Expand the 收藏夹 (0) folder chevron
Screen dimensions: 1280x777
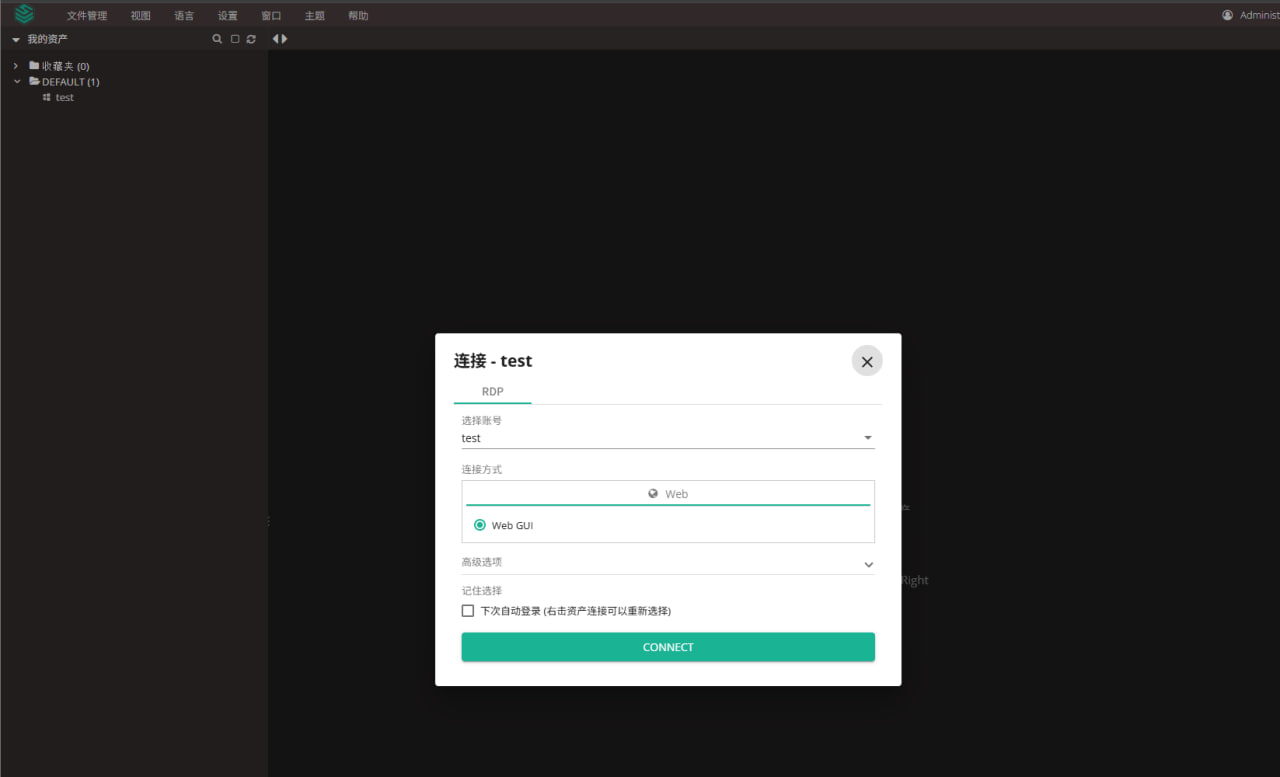coord(16,66)
